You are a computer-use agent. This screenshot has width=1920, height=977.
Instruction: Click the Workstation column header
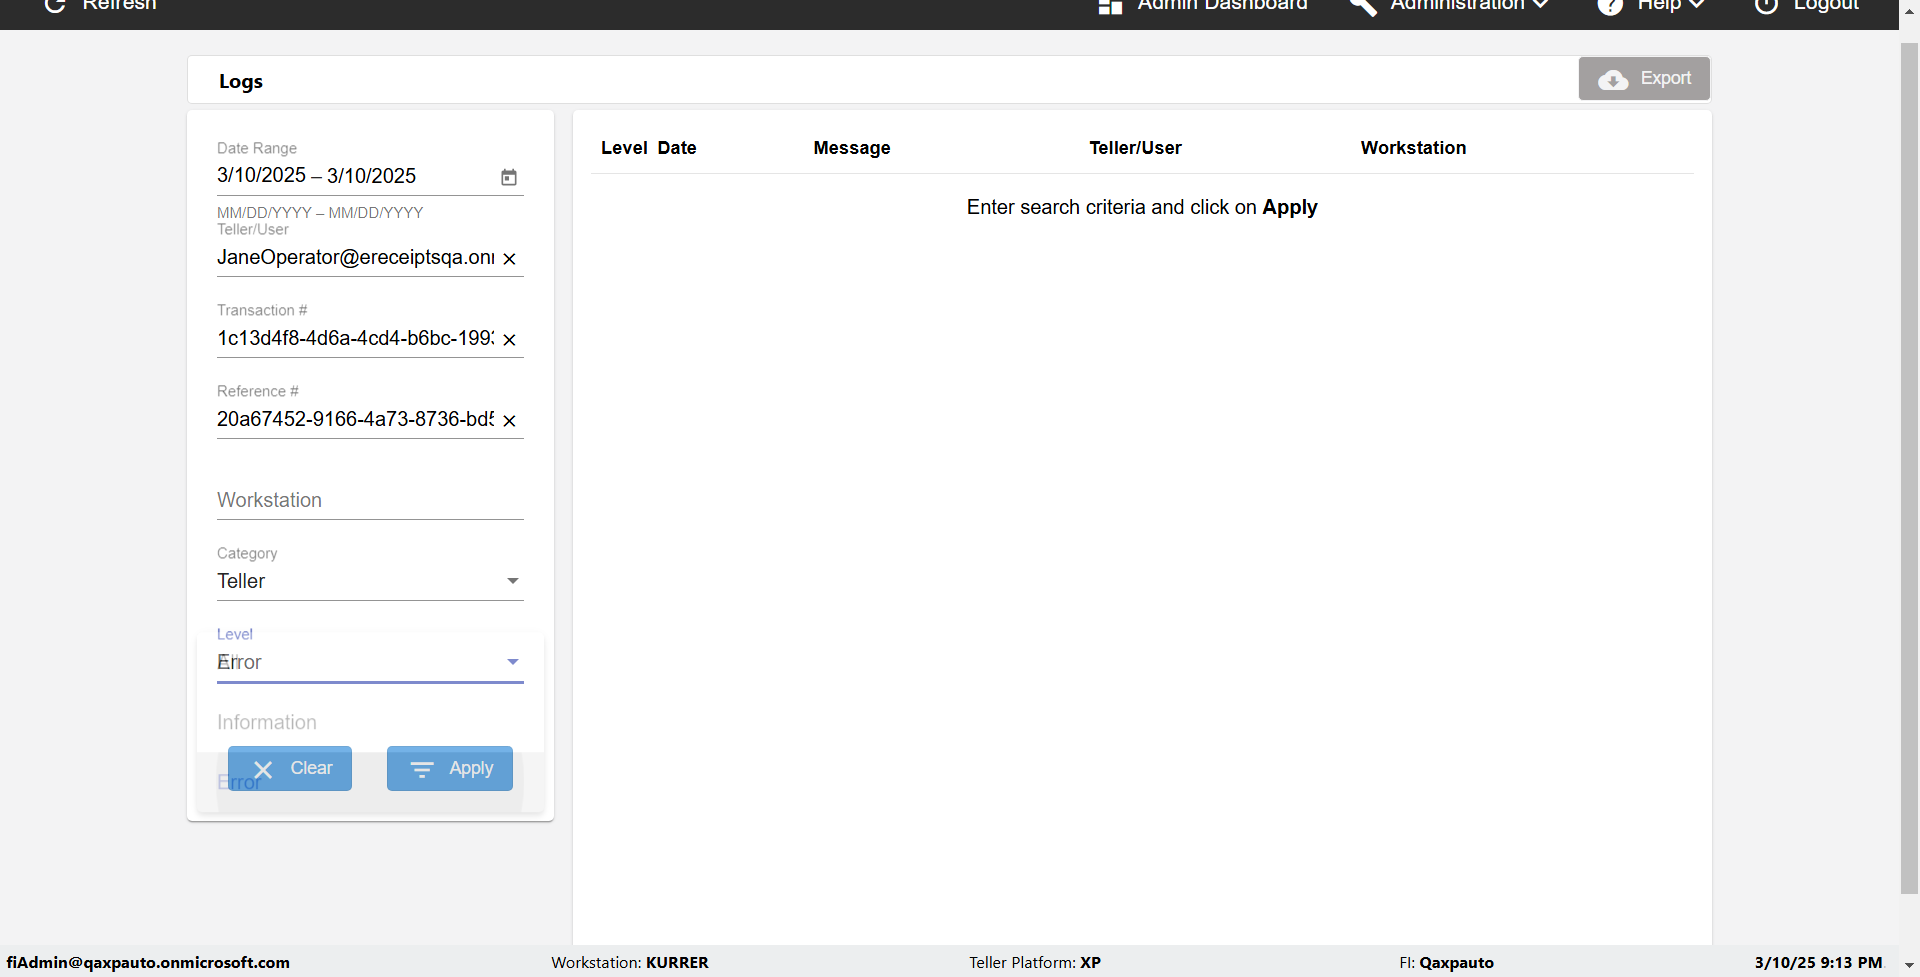tap(1413, 148)
